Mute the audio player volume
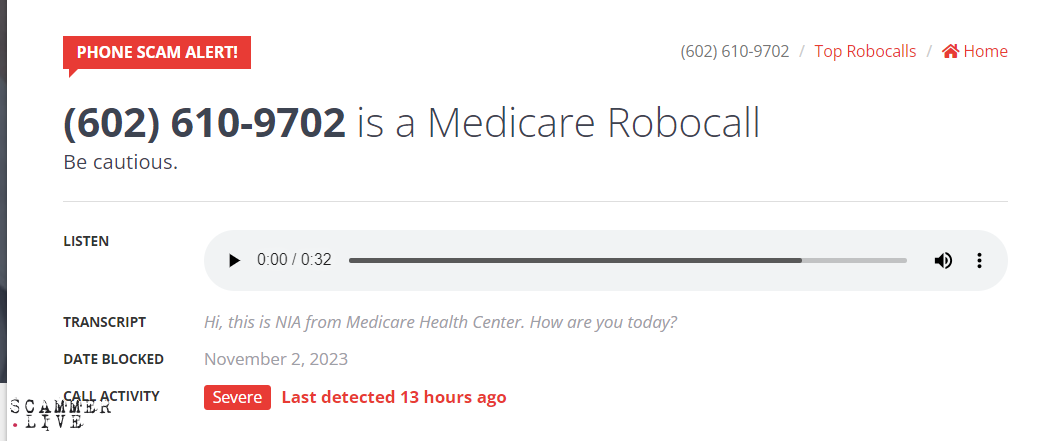Screen dimensions: 1057x441 pyautogui.click(x=943, y=260)
